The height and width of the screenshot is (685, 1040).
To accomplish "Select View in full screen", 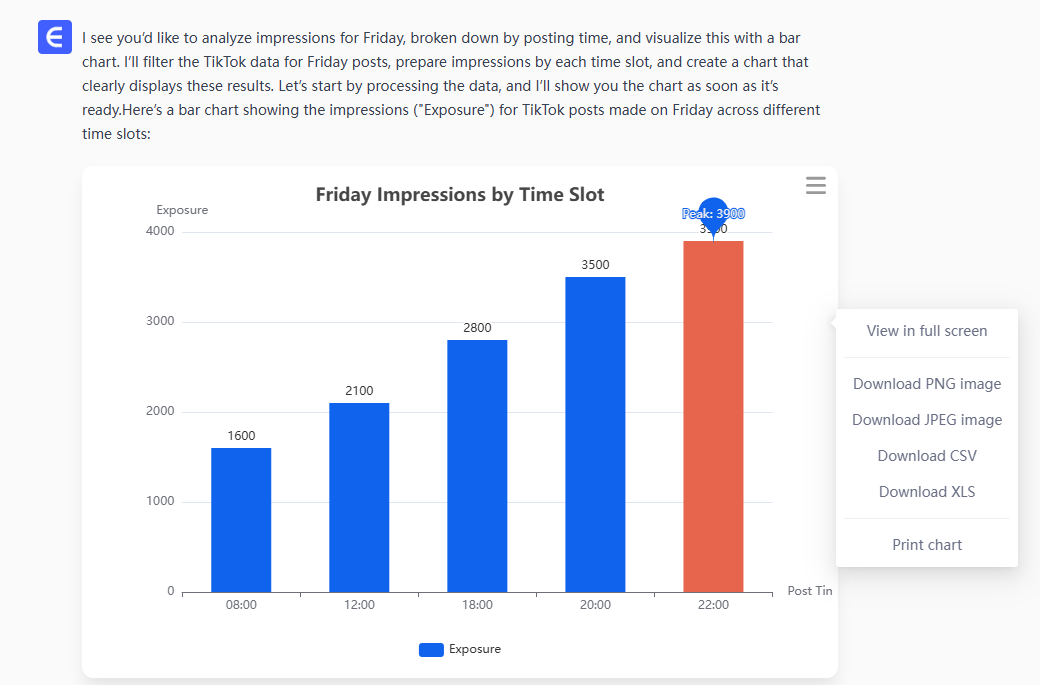I will (x=927, y=331).
